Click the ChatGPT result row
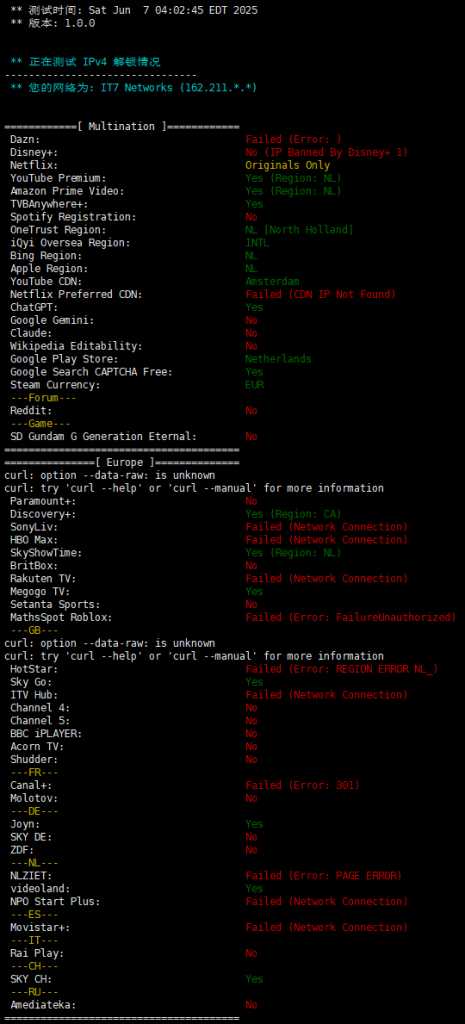This screenshot has width=465, height=1024. (136, 307)
